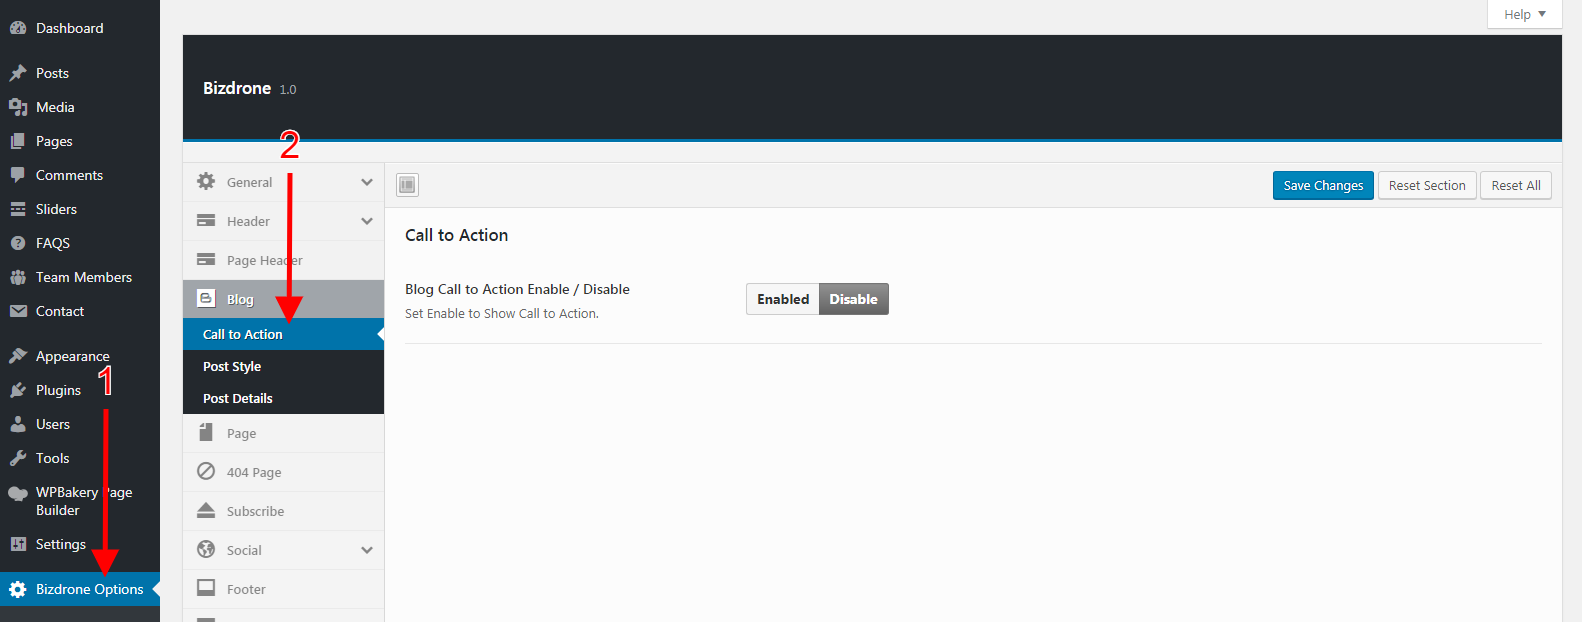Open the Help dropdown
The height and width of the screenshot is (622, 1582).
click(1525, 14)
